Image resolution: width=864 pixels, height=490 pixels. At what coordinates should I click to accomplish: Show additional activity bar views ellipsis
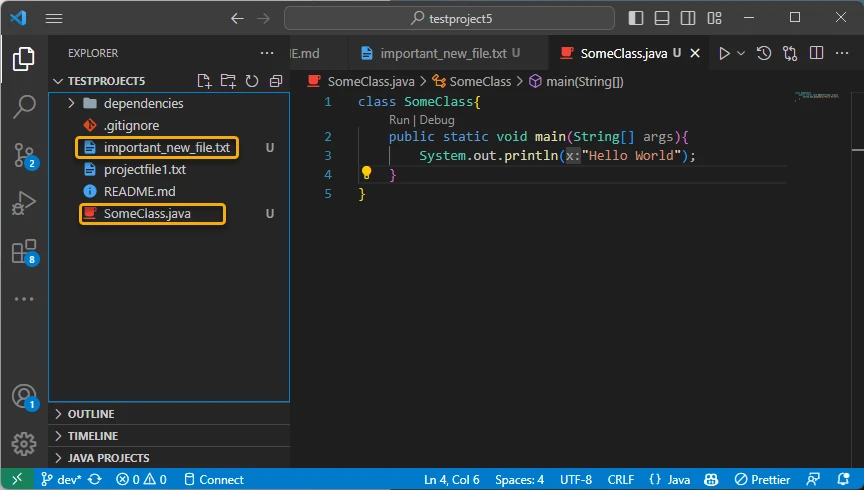coord(24,299)
